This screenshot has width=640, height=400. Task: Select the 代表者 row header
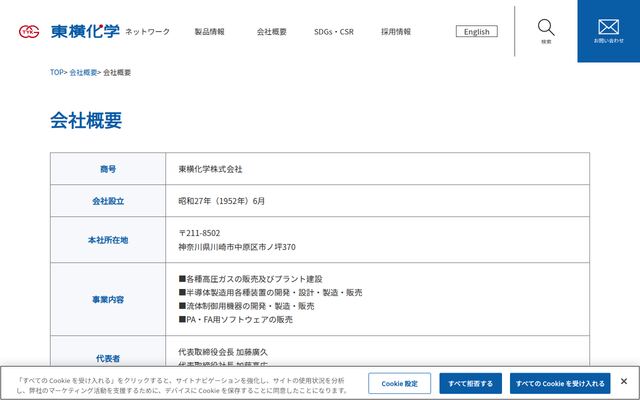[x=108, y=358]
